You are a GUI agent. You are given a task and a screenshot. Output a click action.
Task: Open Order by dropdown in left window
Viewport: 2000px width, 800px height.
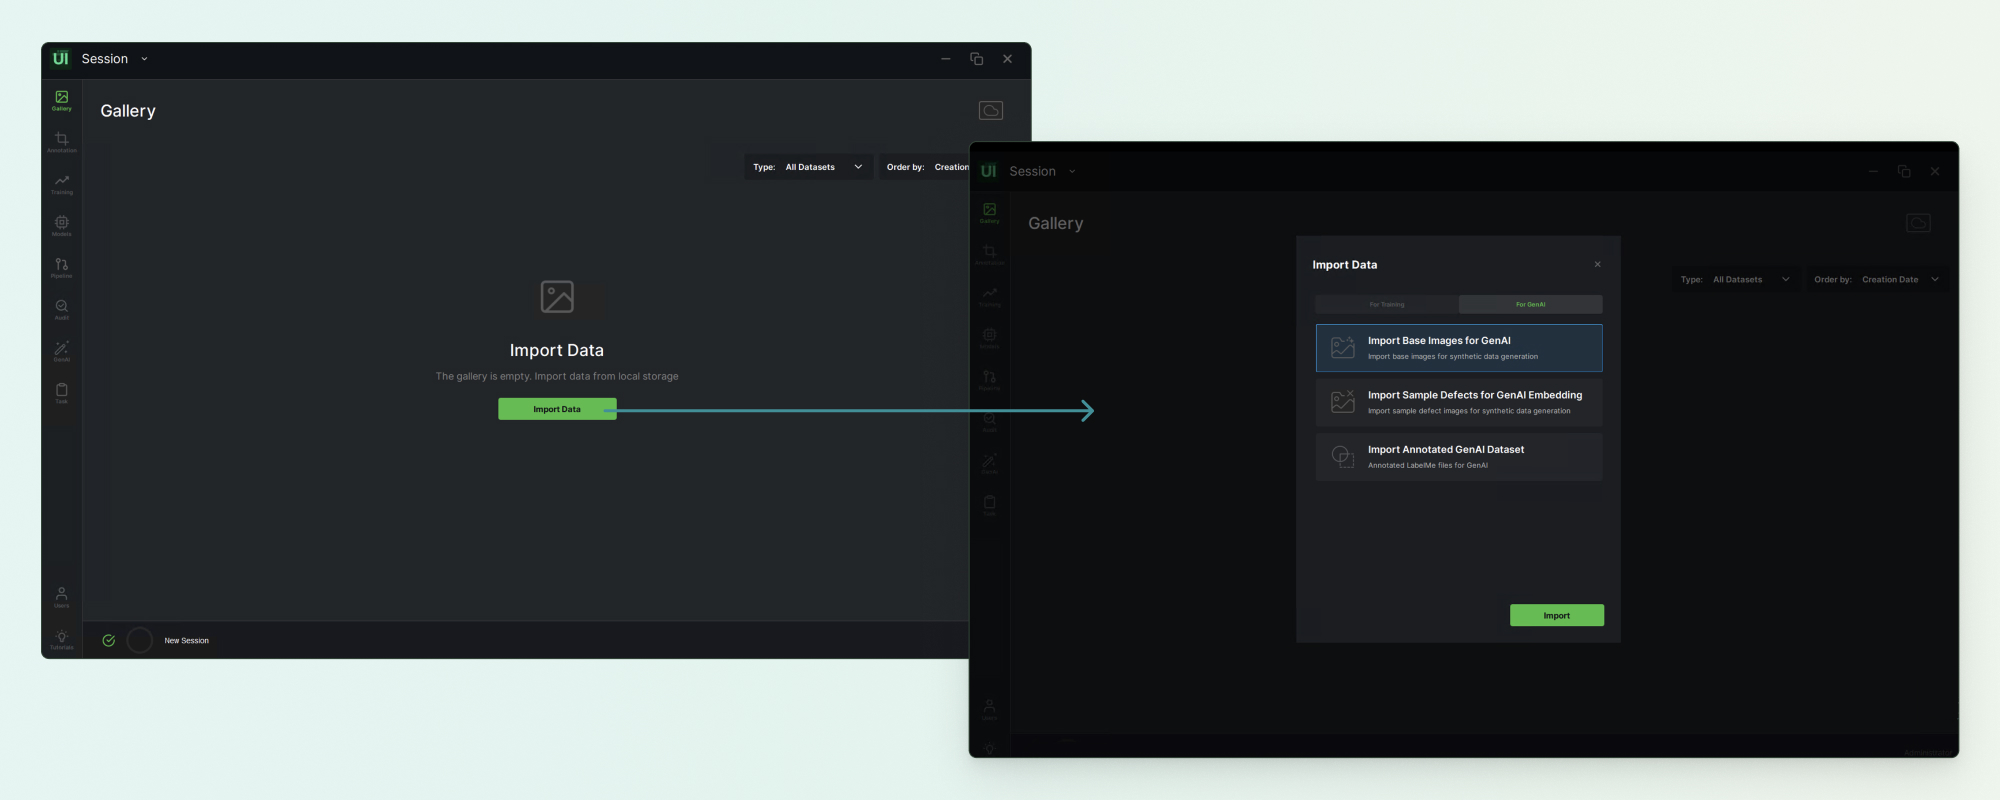(925, 167)
